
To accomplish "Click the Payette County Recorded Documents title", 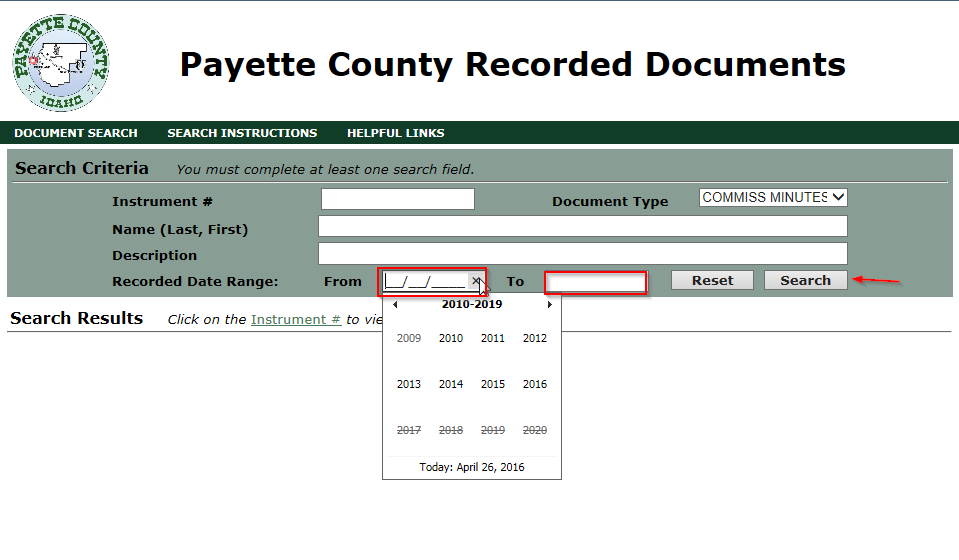I will coord(513,65).
